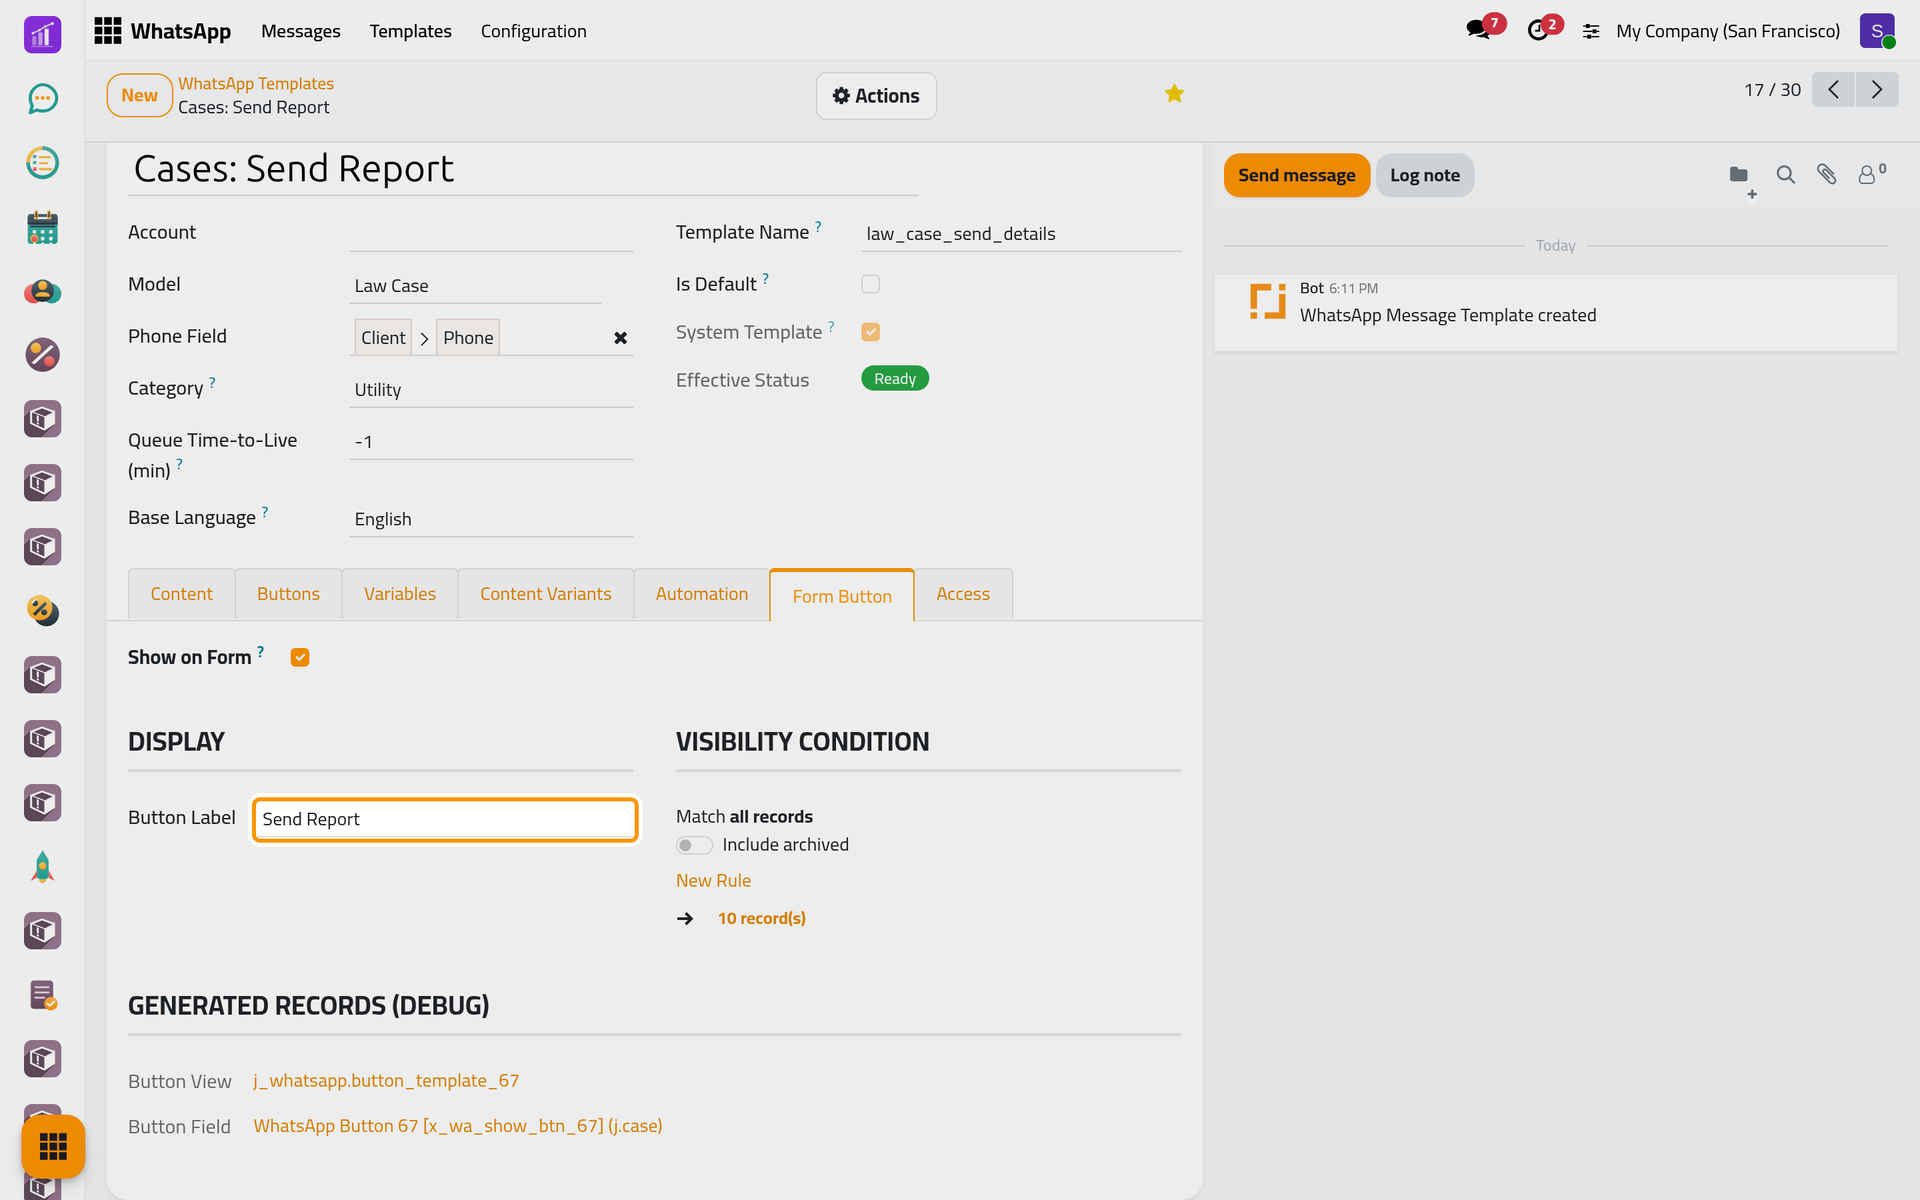Open j_whatsapp.button_template_67 view link
This screenshot has height=1200, width=1920.
click(x=385, y=1081)
